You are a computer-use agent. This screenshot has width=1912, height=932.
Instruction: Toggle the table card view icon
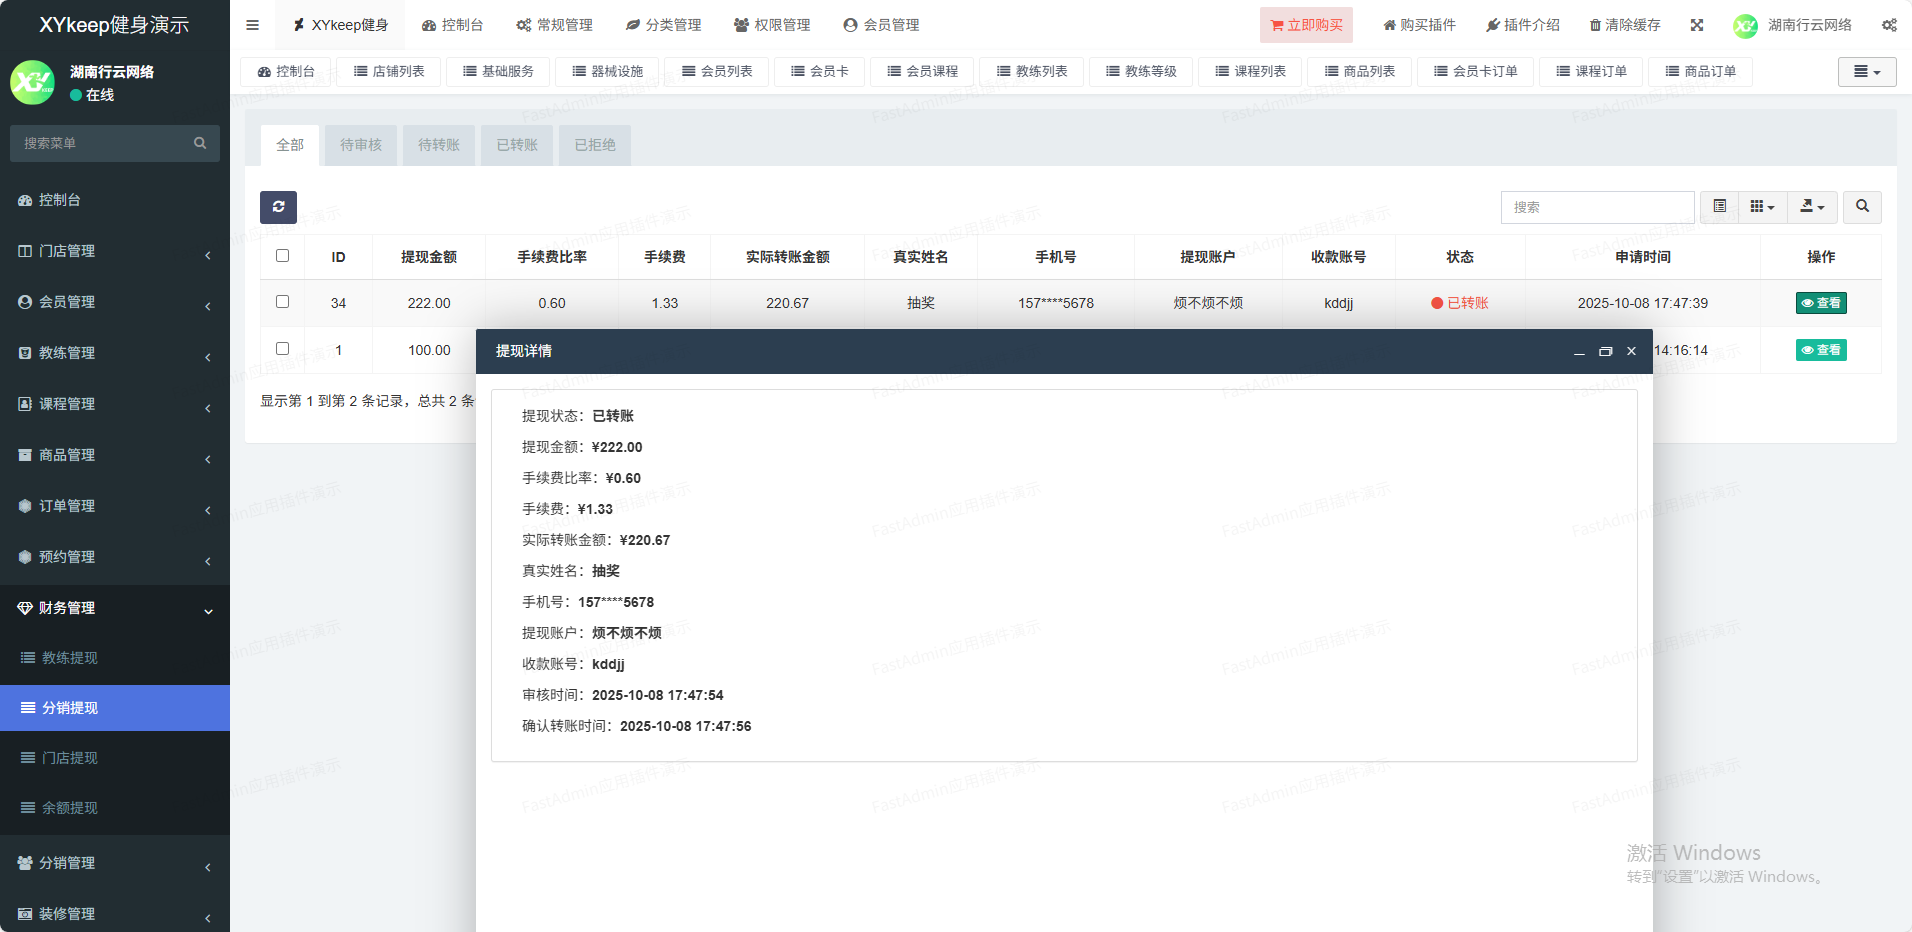[x=1719, y=207]
